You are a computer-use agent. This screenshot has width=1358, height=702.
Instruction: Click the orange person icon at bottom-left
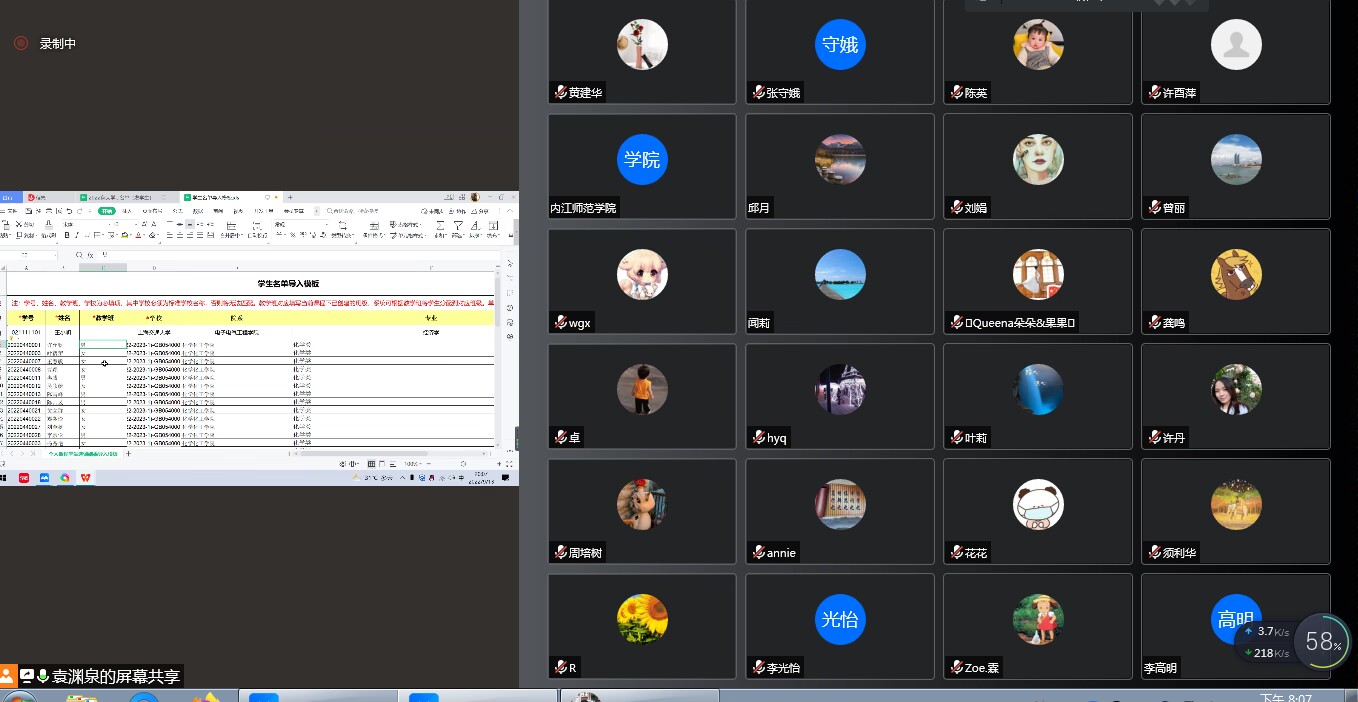(x=8, y=676)
